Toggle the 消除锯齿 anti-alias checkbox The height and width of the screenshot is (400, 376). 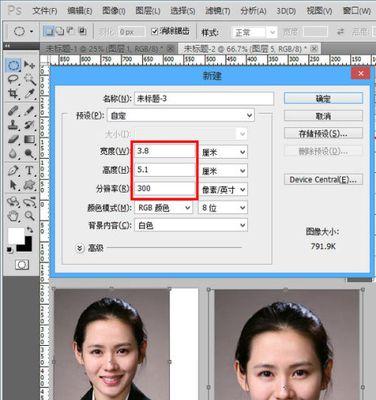pyautogui.click(x=154, y=31)
